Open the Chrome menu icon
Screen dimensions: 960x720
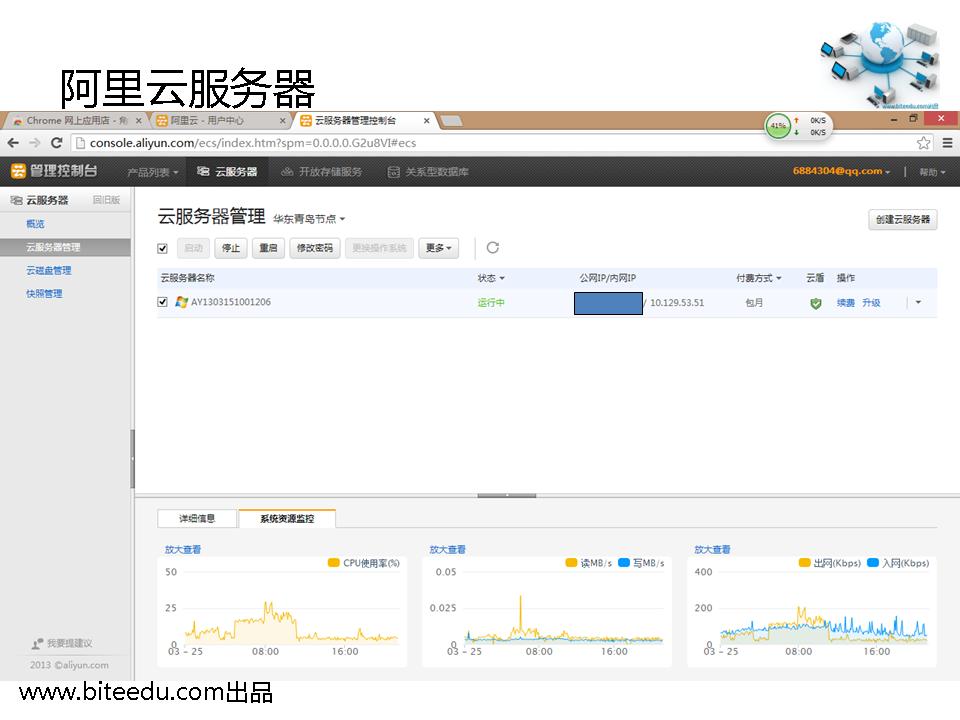coord(947,143)
